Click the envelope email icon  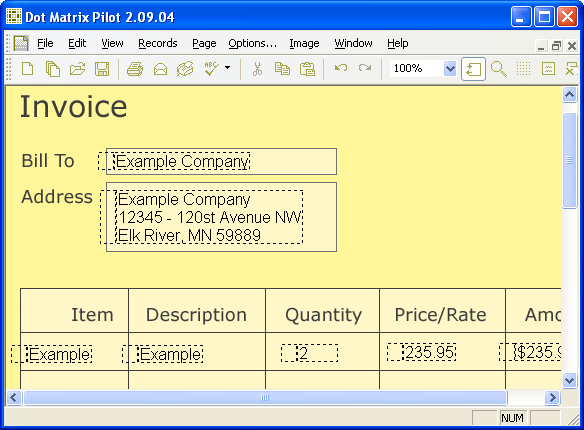[160, 69]
